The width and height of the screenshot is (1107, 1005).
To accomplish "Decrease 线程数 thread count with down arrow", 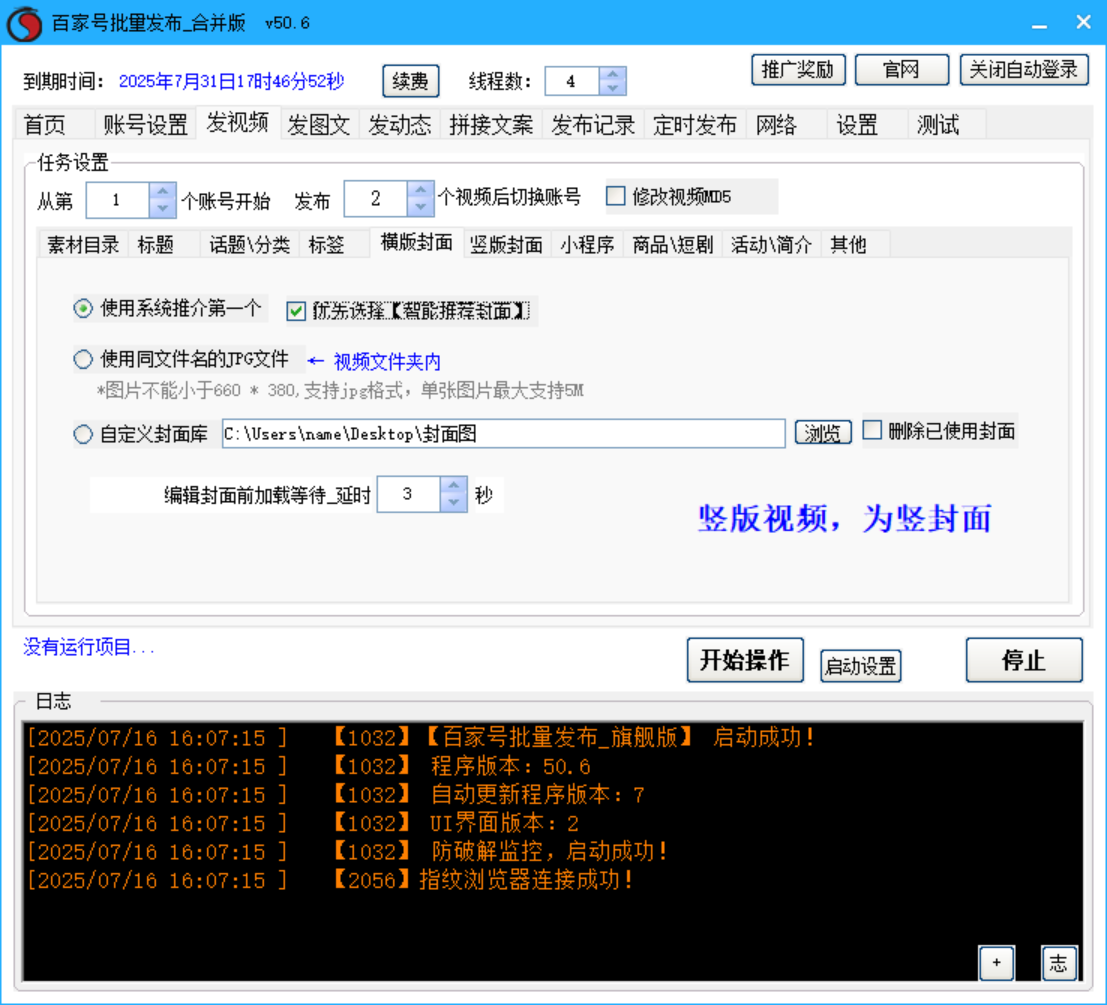I will pyautogui.click(x=612, y=88).
